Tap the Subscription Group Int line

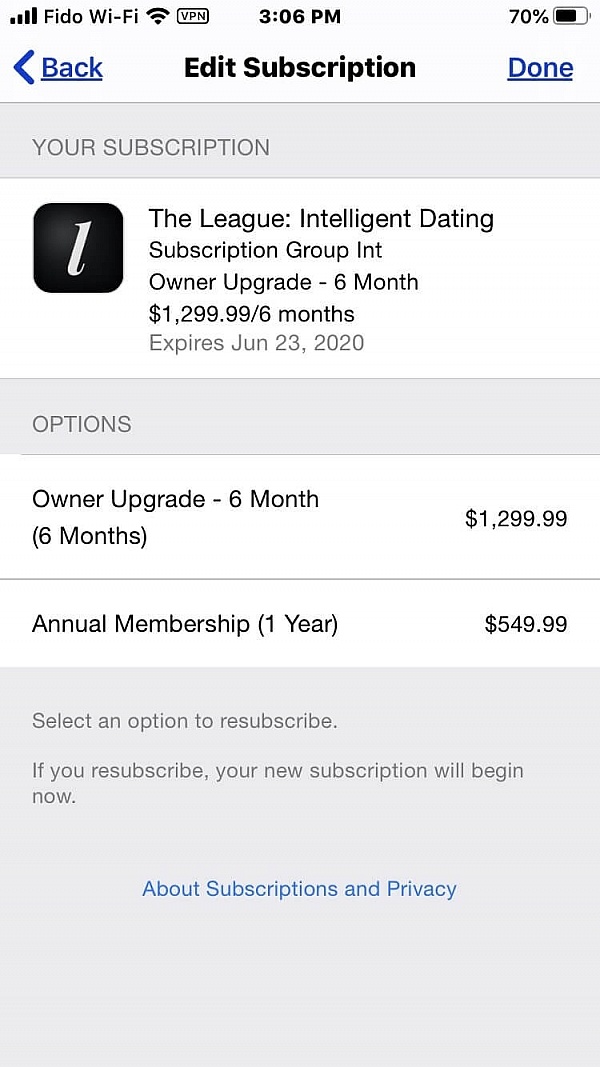coord(265,250)
